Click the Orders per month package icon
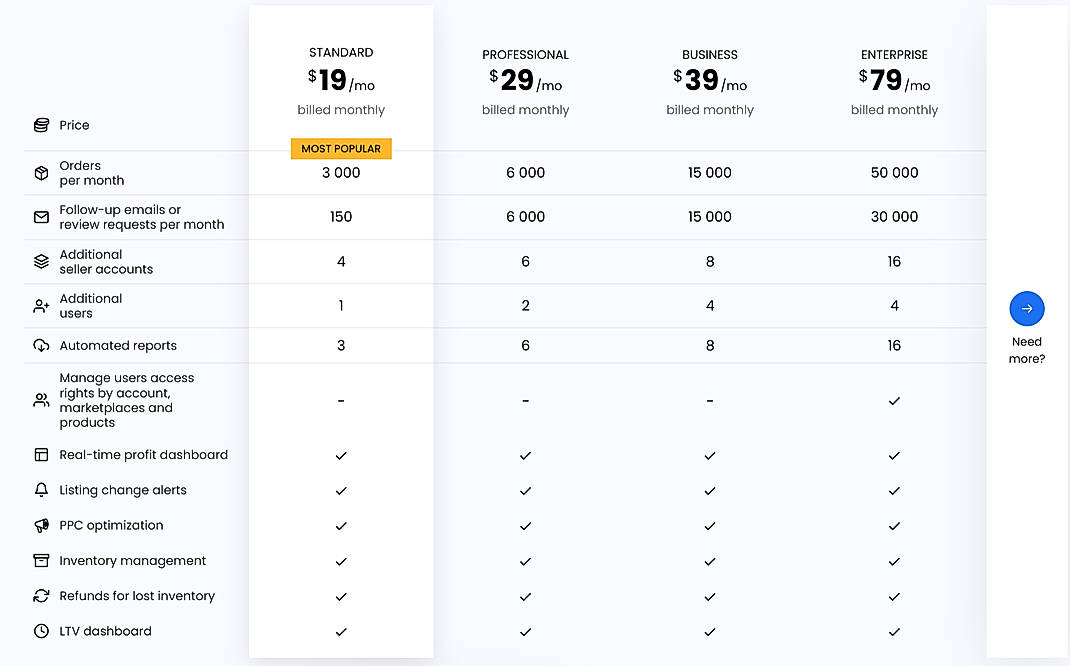The width and height of the screenshot is (1070, 666). pos(40,172)
